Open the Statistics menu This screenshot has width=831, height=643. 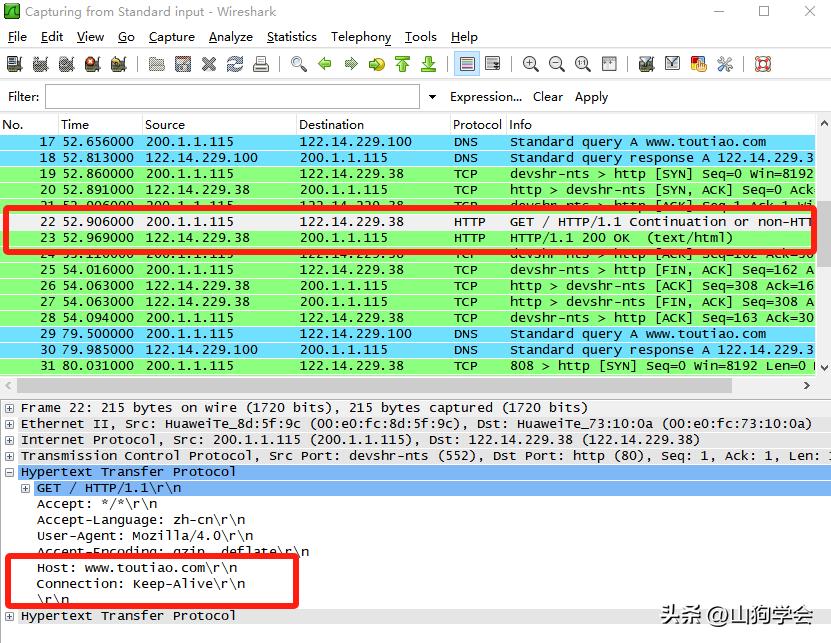[x=291, y=37]
